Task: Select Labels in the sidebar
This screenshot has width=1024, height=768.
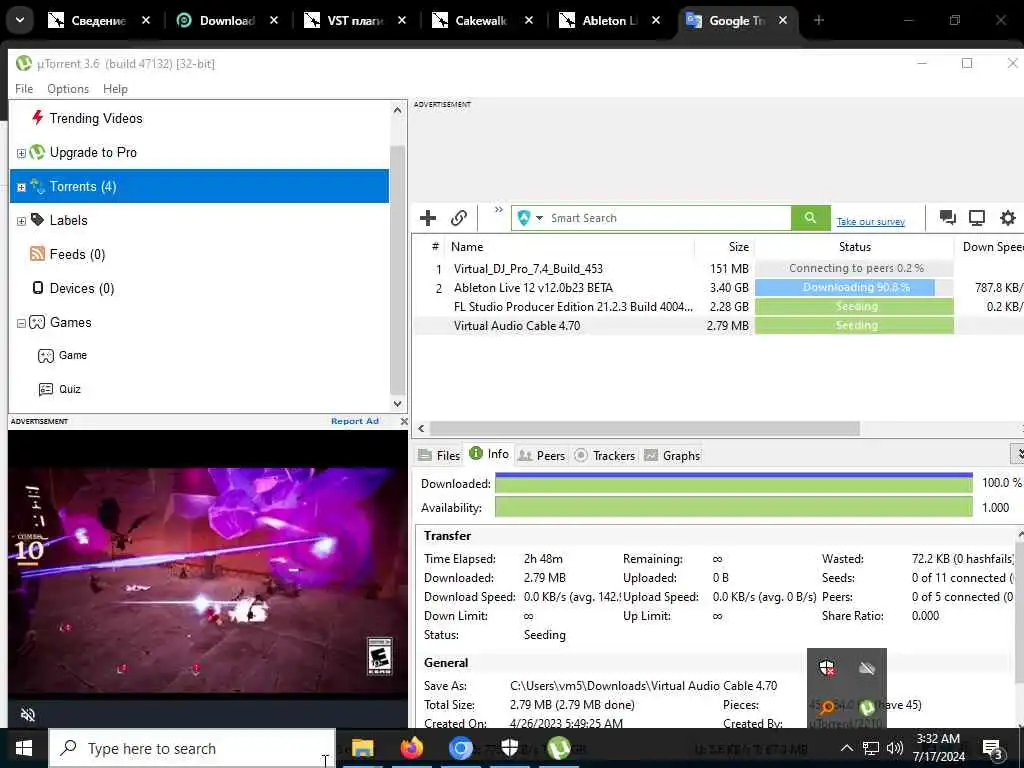Action: (68, 220)
